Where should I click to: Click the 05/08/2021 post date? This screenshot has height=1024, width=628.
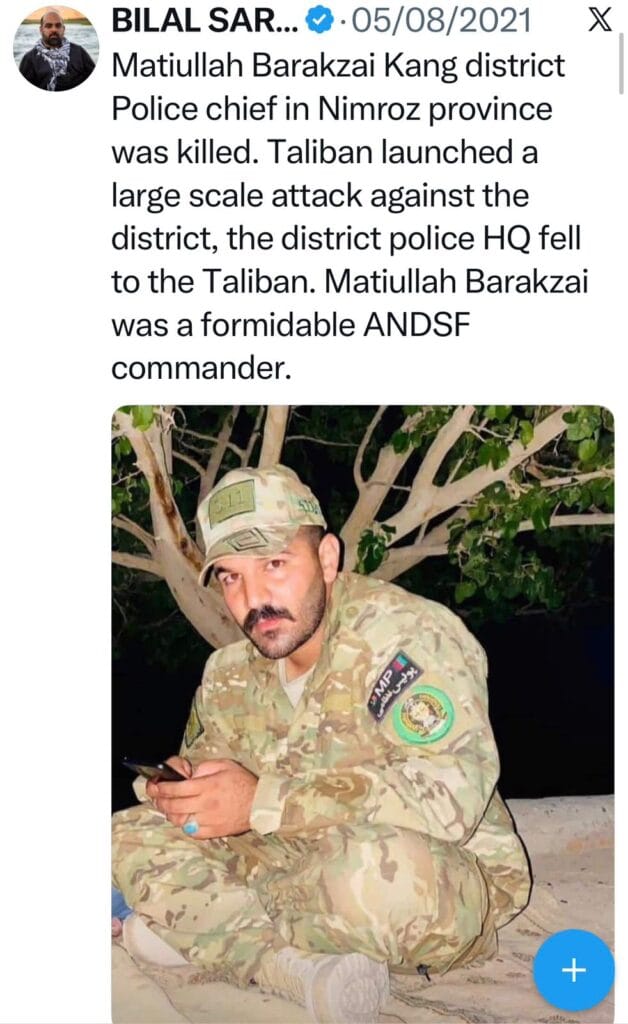coord(441,21)
